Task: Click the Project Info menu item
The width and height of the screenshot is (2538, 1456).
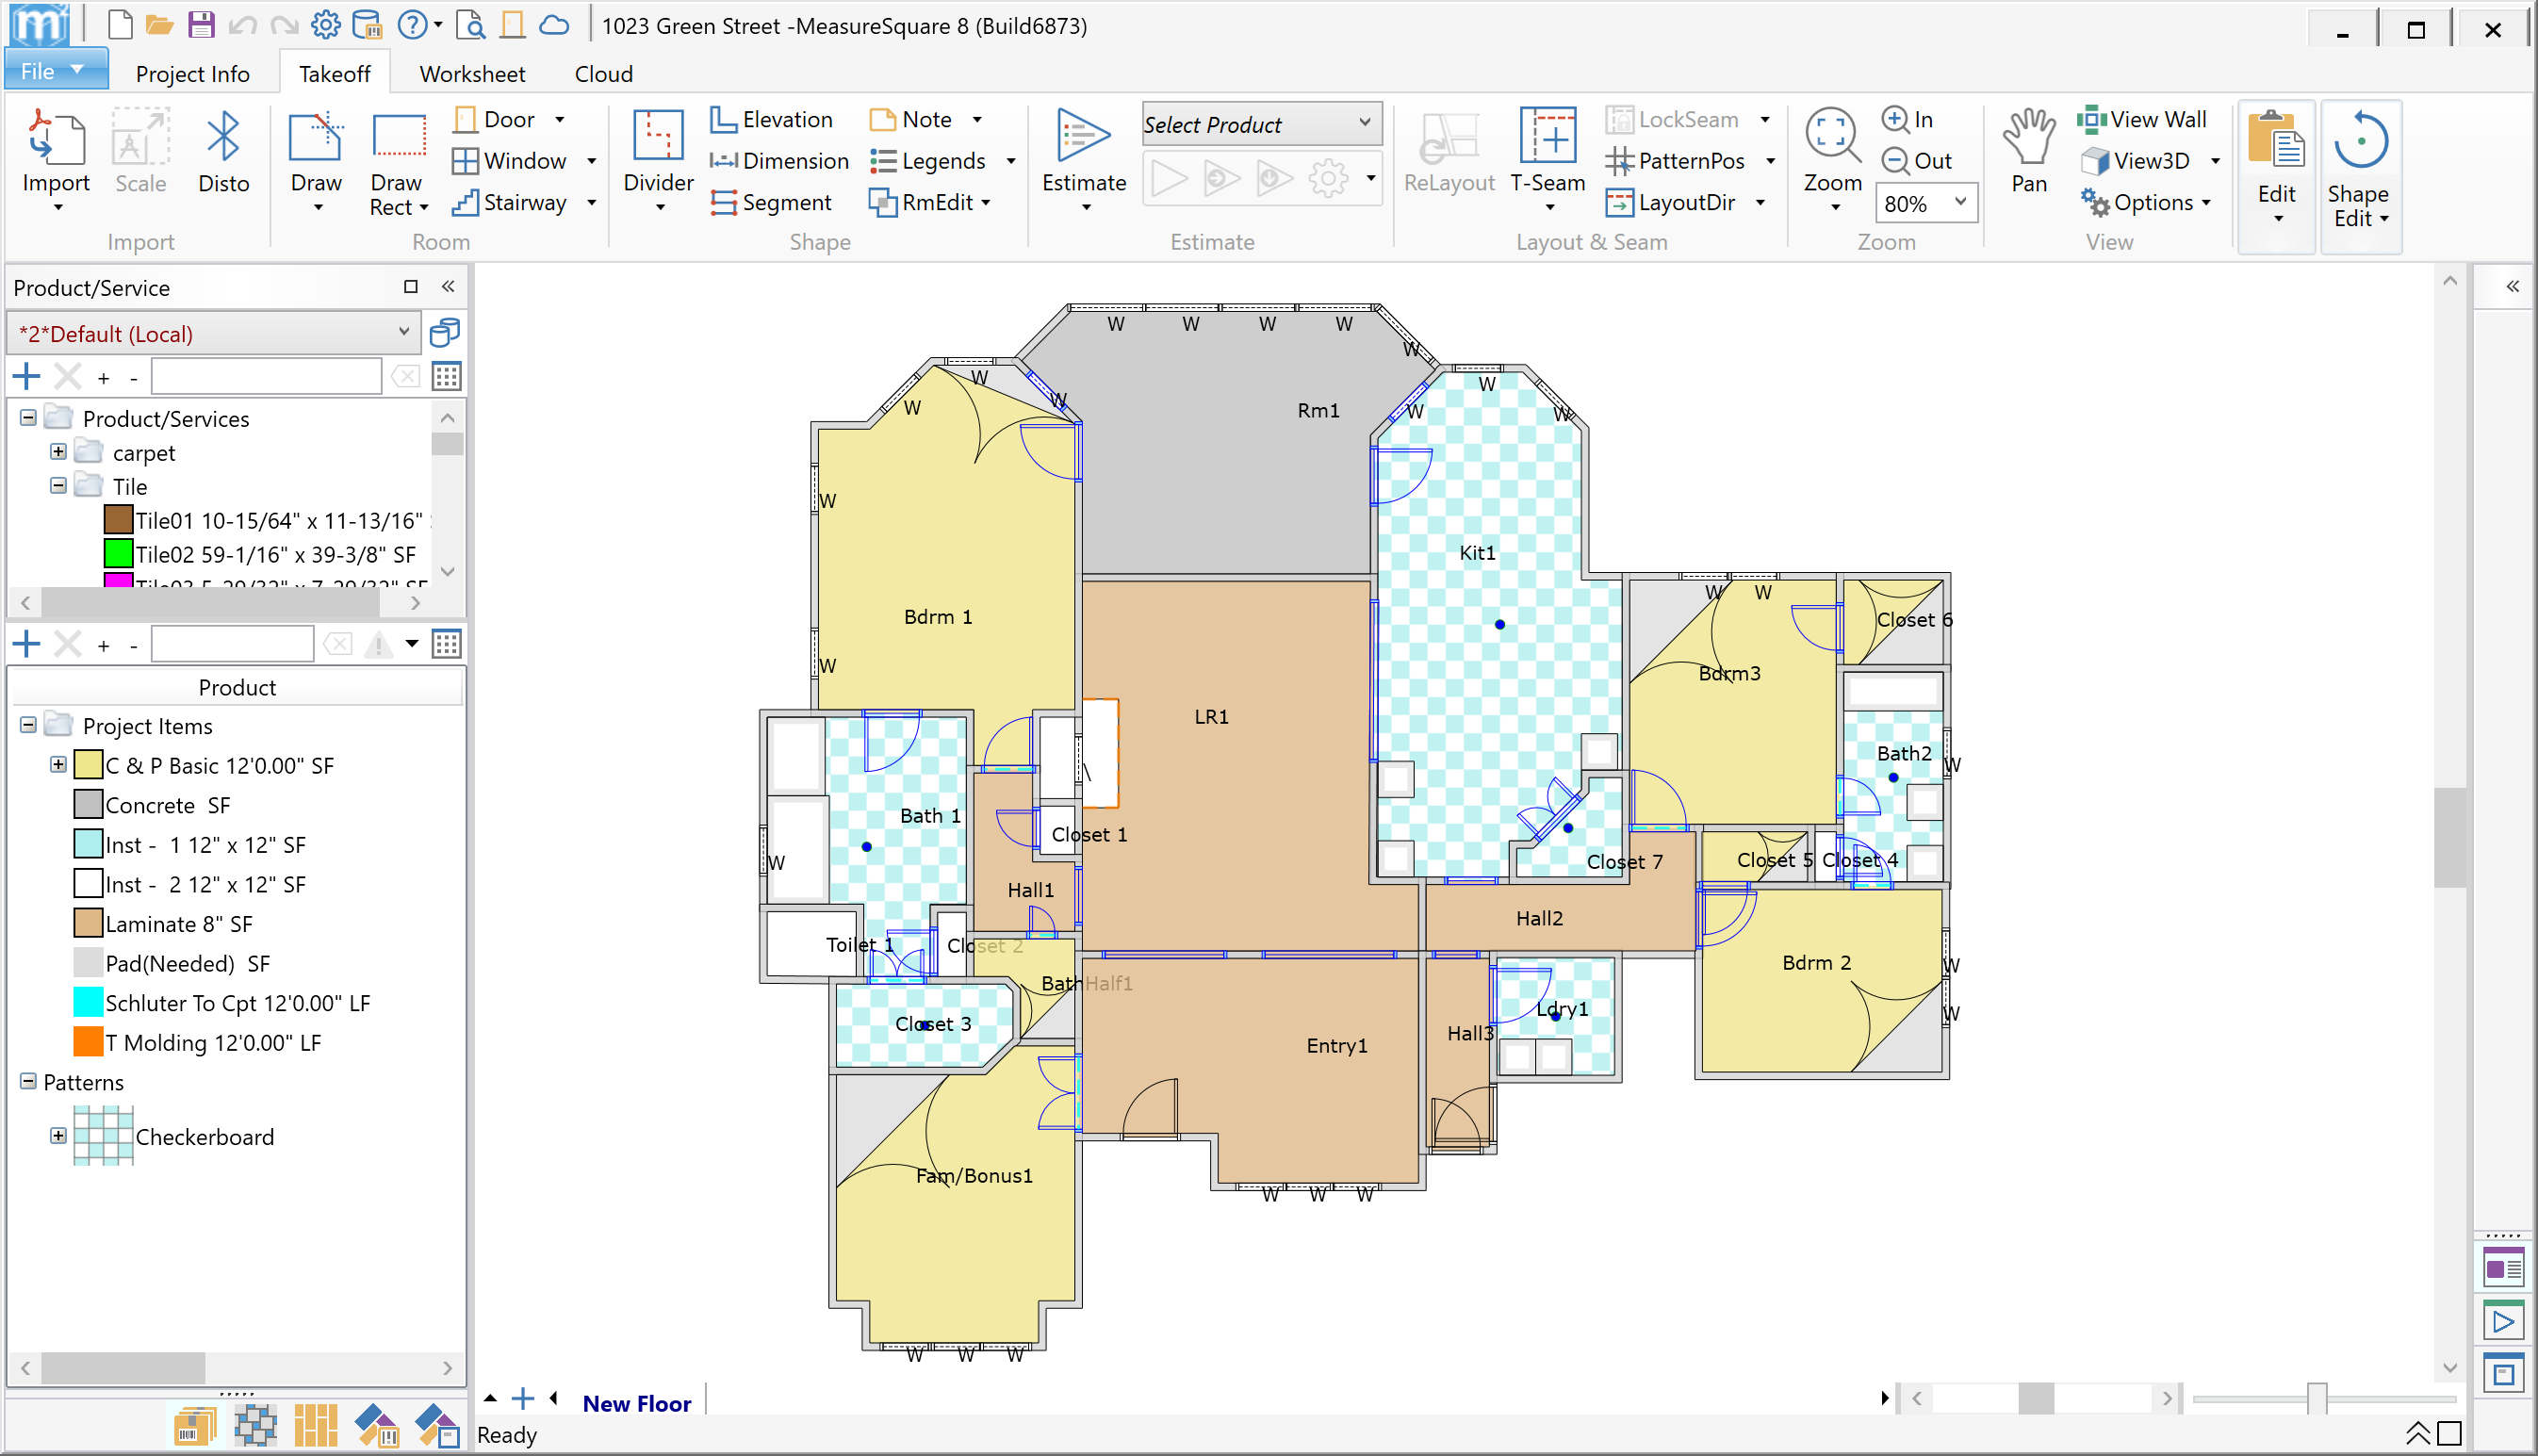Action: tap(191, 74)
